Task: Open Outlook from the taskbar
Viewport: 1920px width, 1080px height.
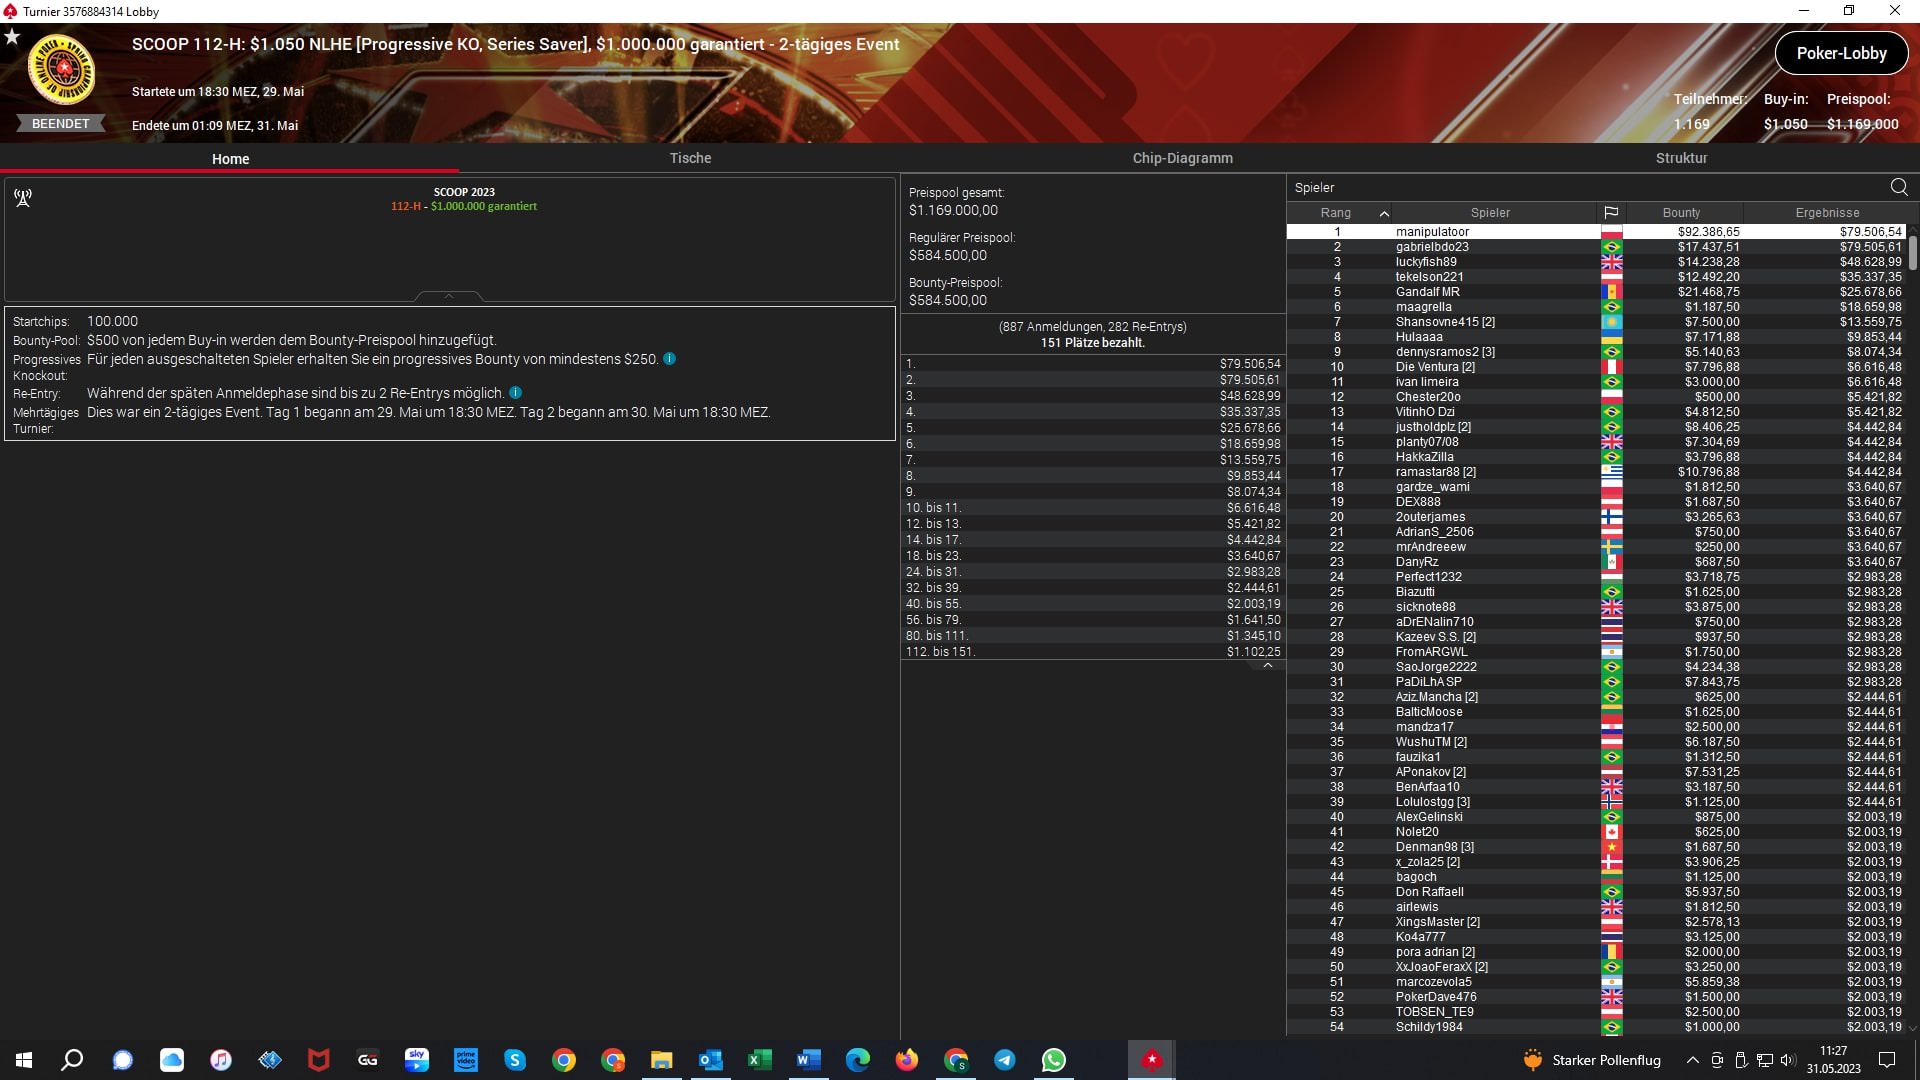Action: pos(711,1060)
